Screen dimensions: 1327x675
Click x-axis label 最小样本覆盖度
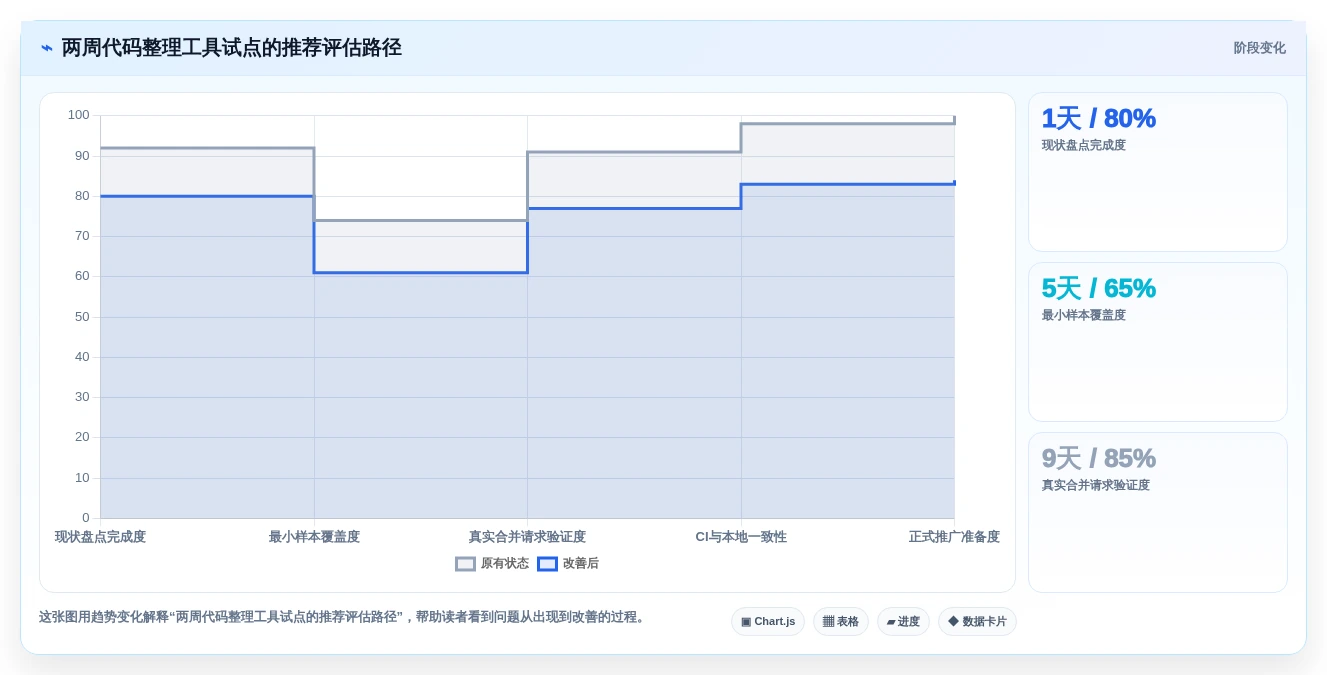click(314, 537)
